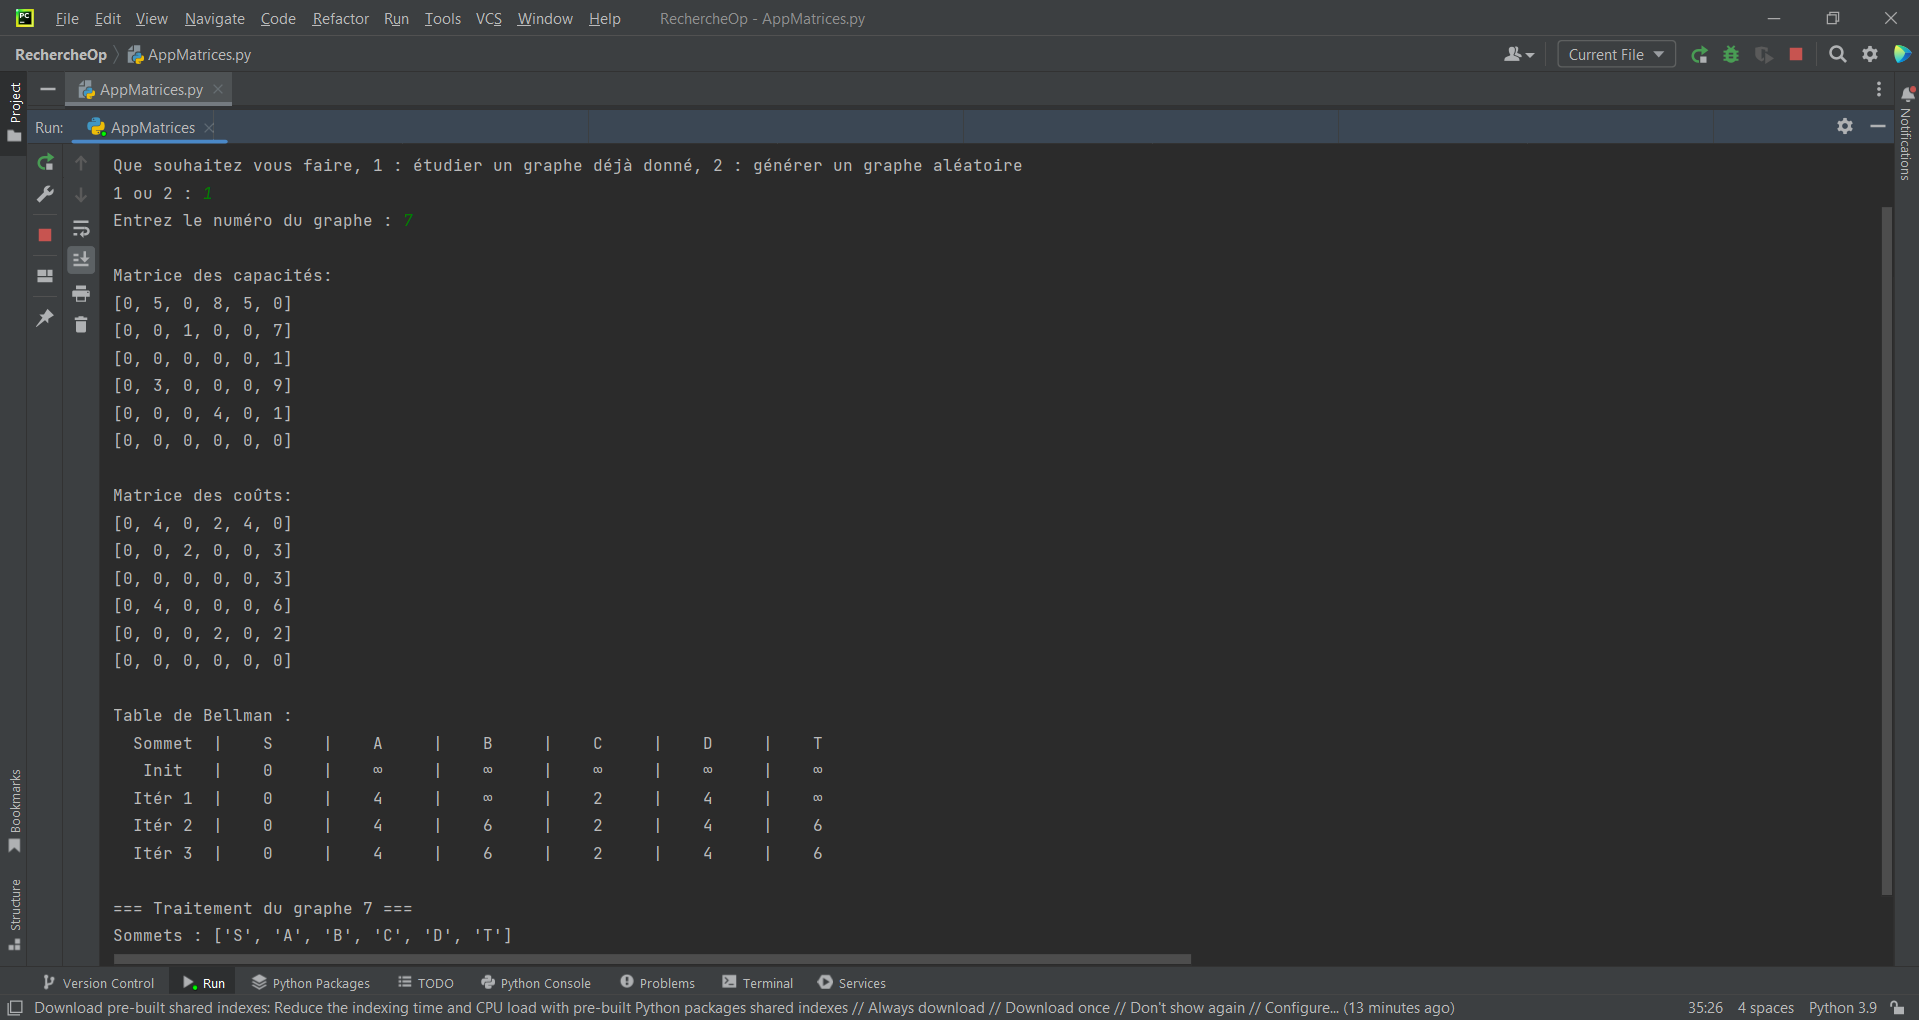This screenshot has width=1919, height=1020.
Task: Collapse the editor area with the dash button
Action: point(47,89)
